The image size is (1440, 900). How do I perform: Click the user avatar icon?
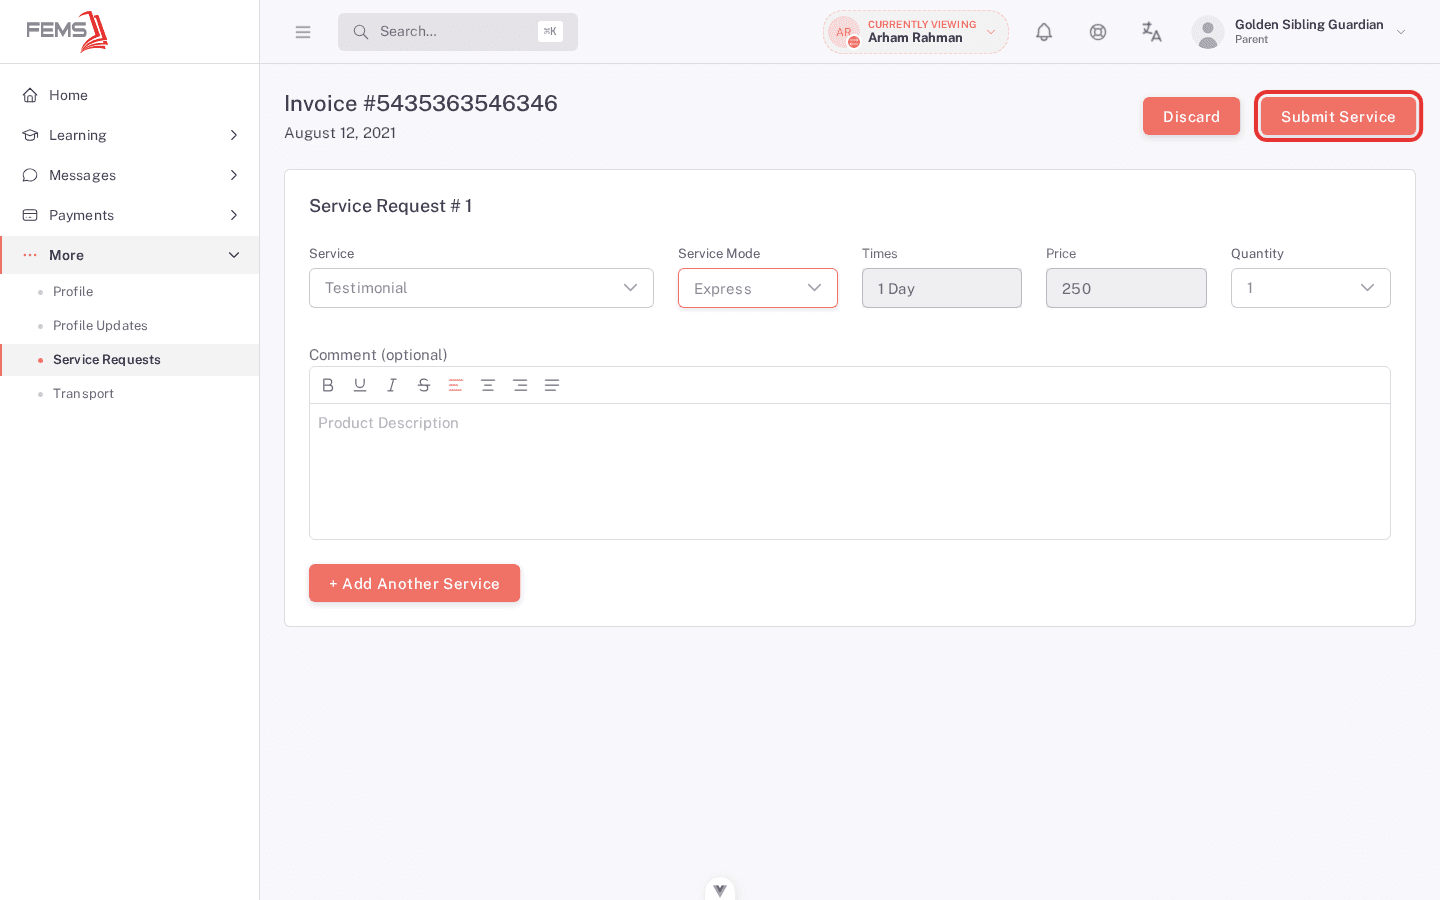[x=1208, y=32]
